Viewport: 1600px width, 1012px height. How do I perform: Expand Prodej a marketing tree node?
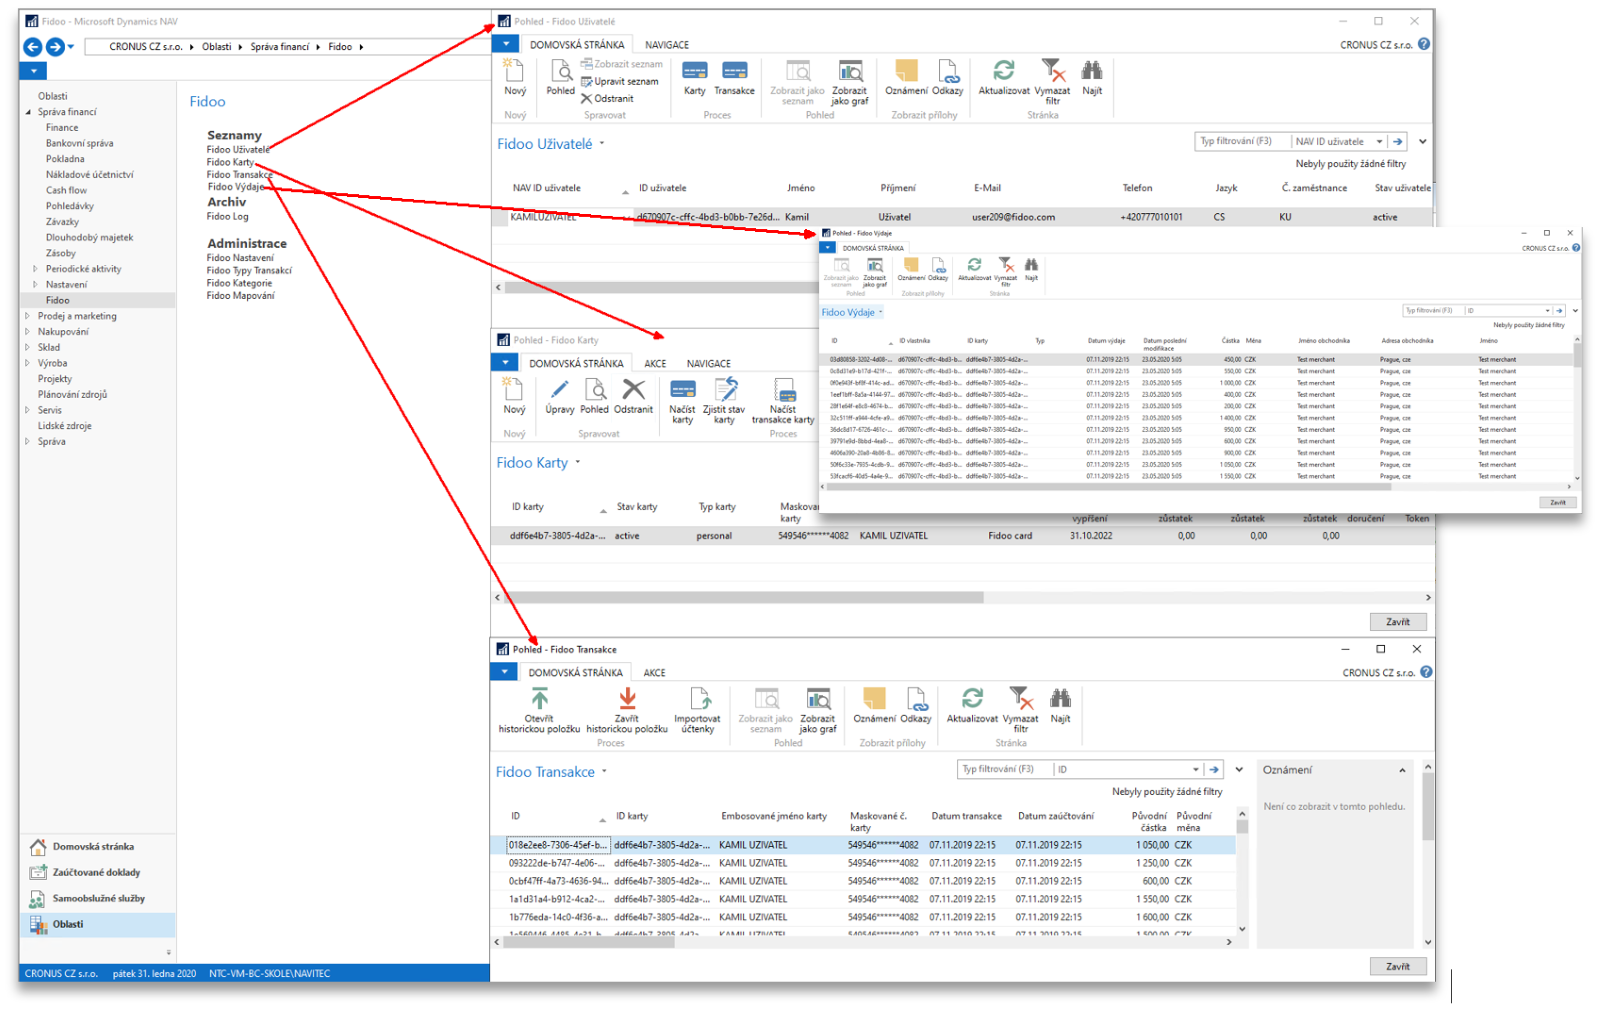pyautogui.click(x=28, y=316)
